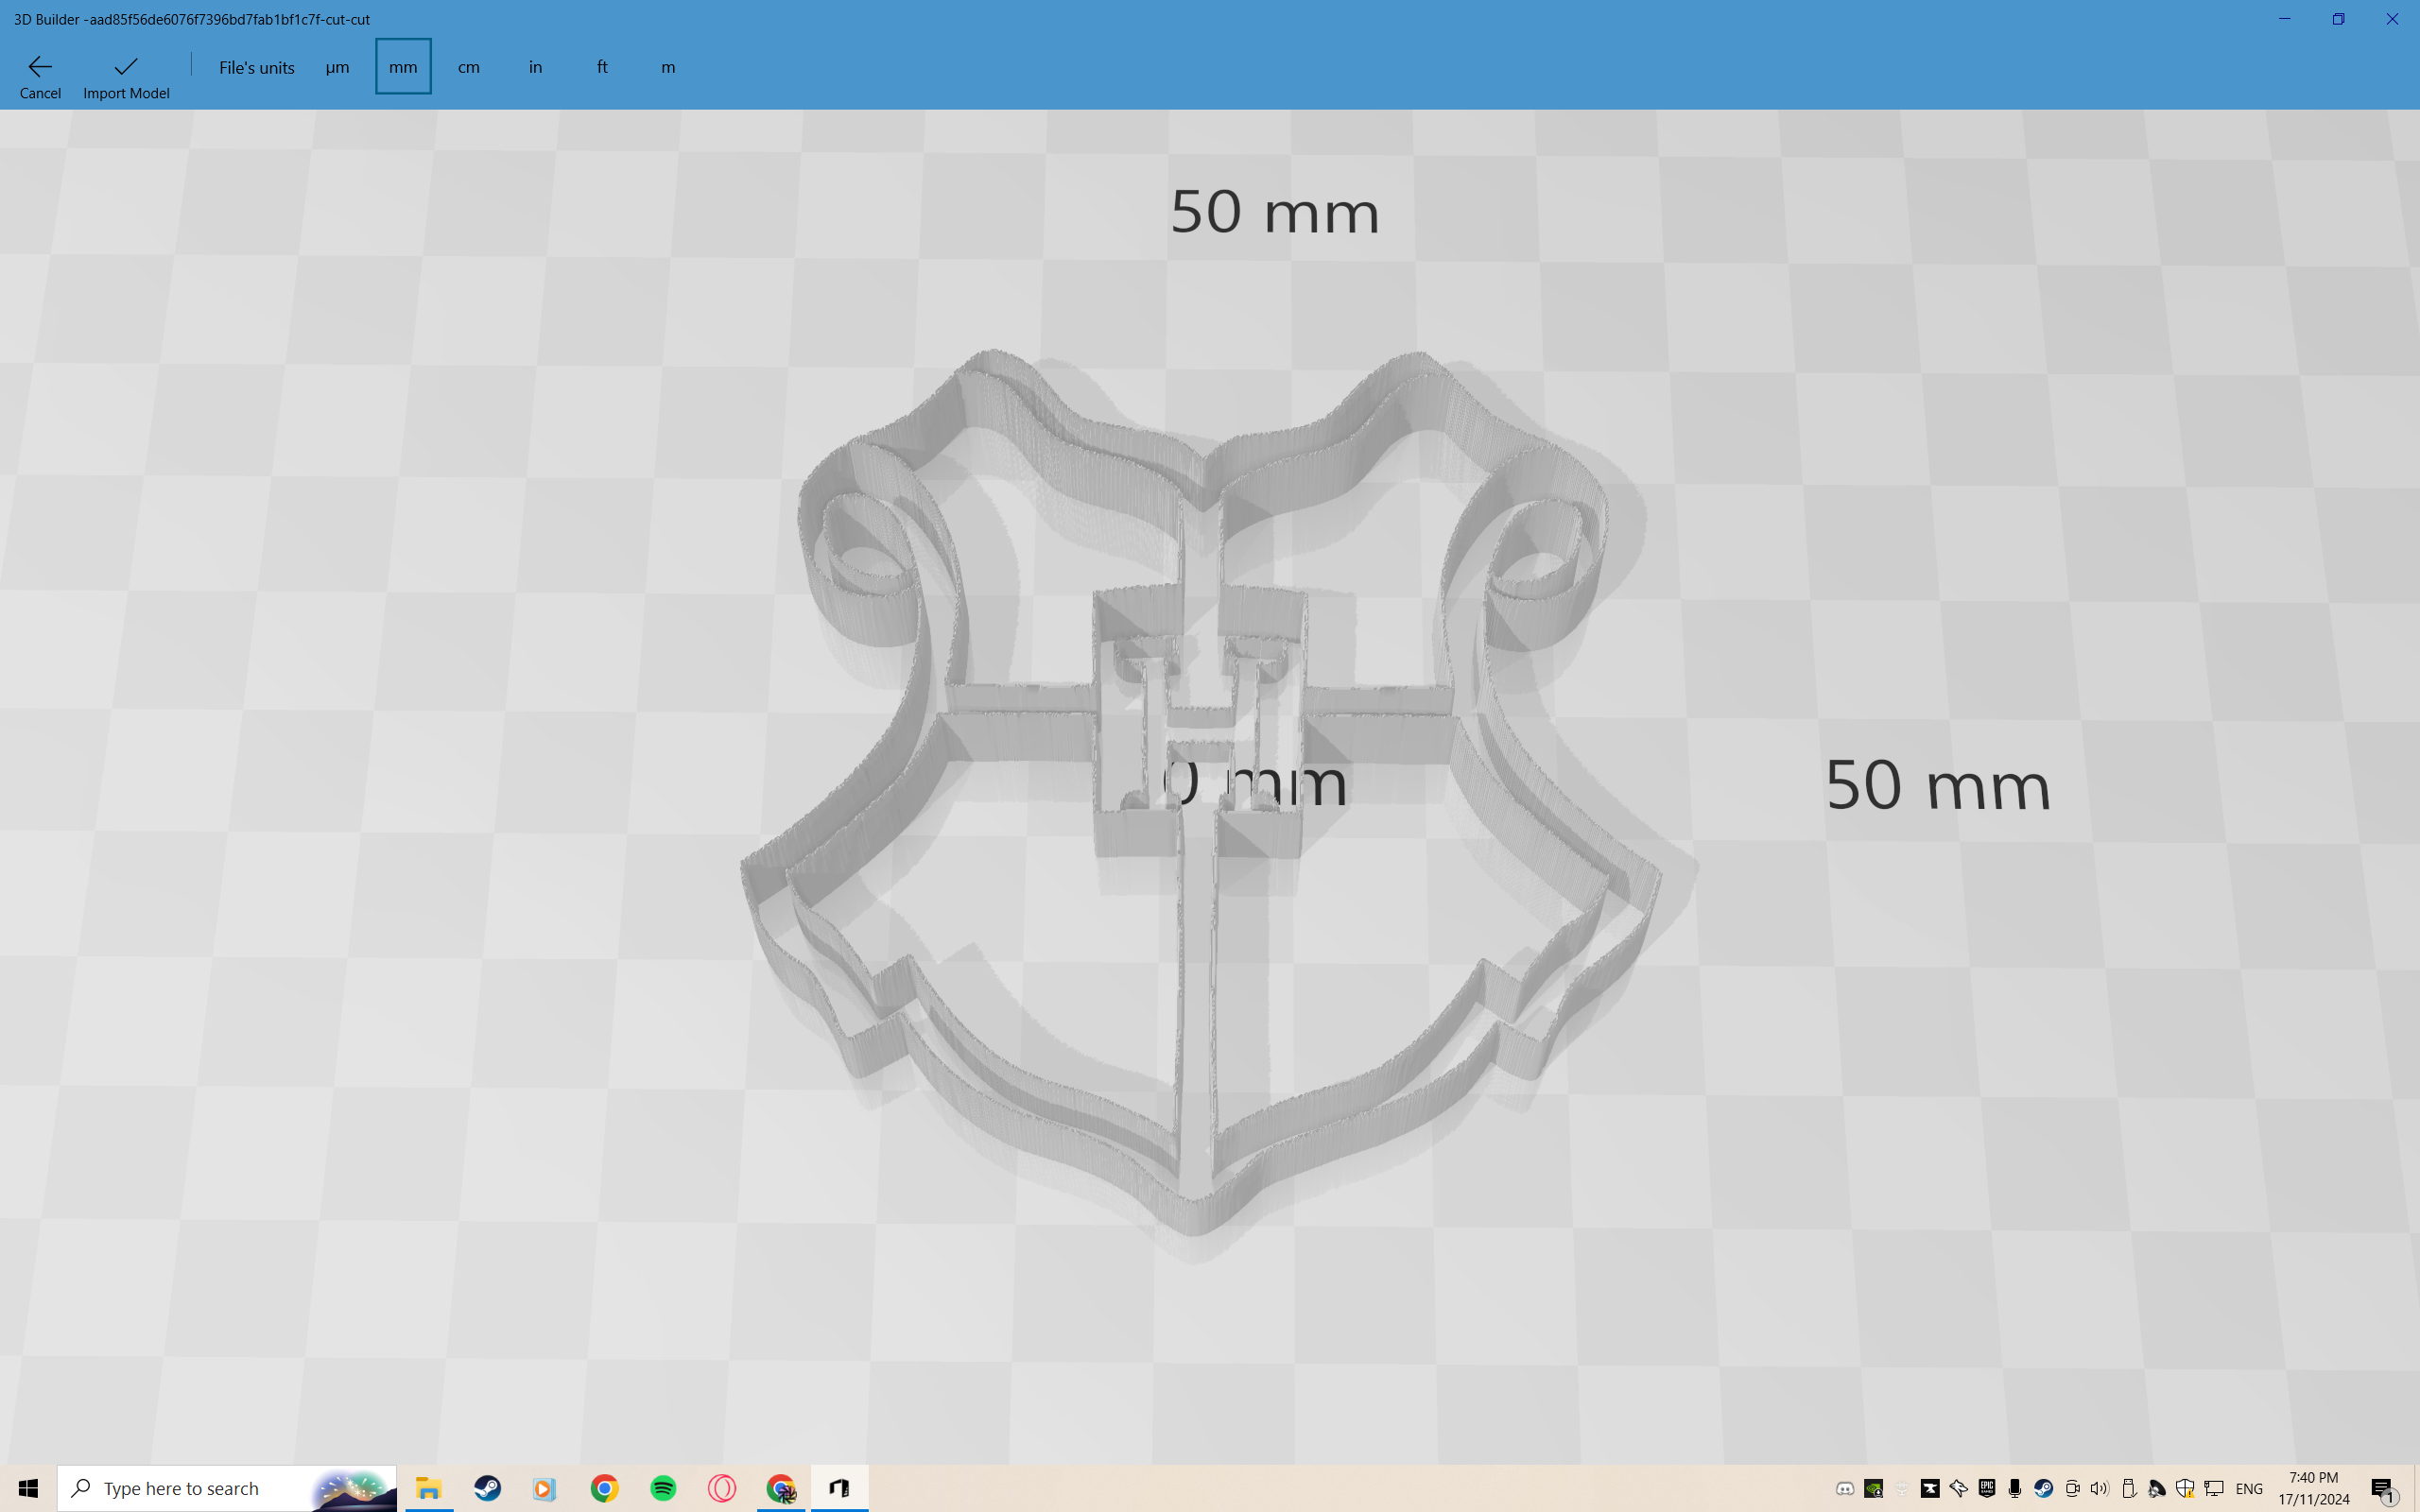Set units to inches (in)
The width and height of the screenshot is (2420, 1512).
pos(536,67)
